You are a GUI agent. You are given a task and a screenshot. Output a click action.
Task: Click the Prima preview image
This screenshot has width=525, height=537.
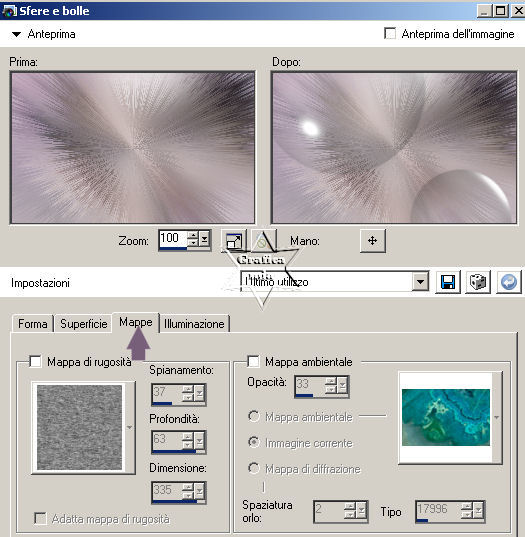point(133,148)
